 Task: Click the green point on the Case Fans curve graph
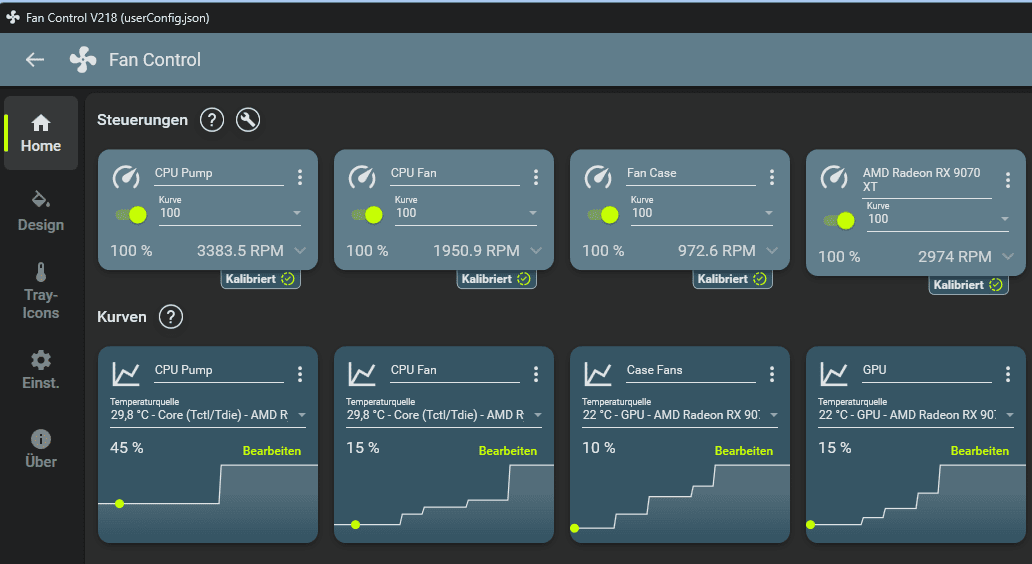pyautogui.click(x=575, y=528)
